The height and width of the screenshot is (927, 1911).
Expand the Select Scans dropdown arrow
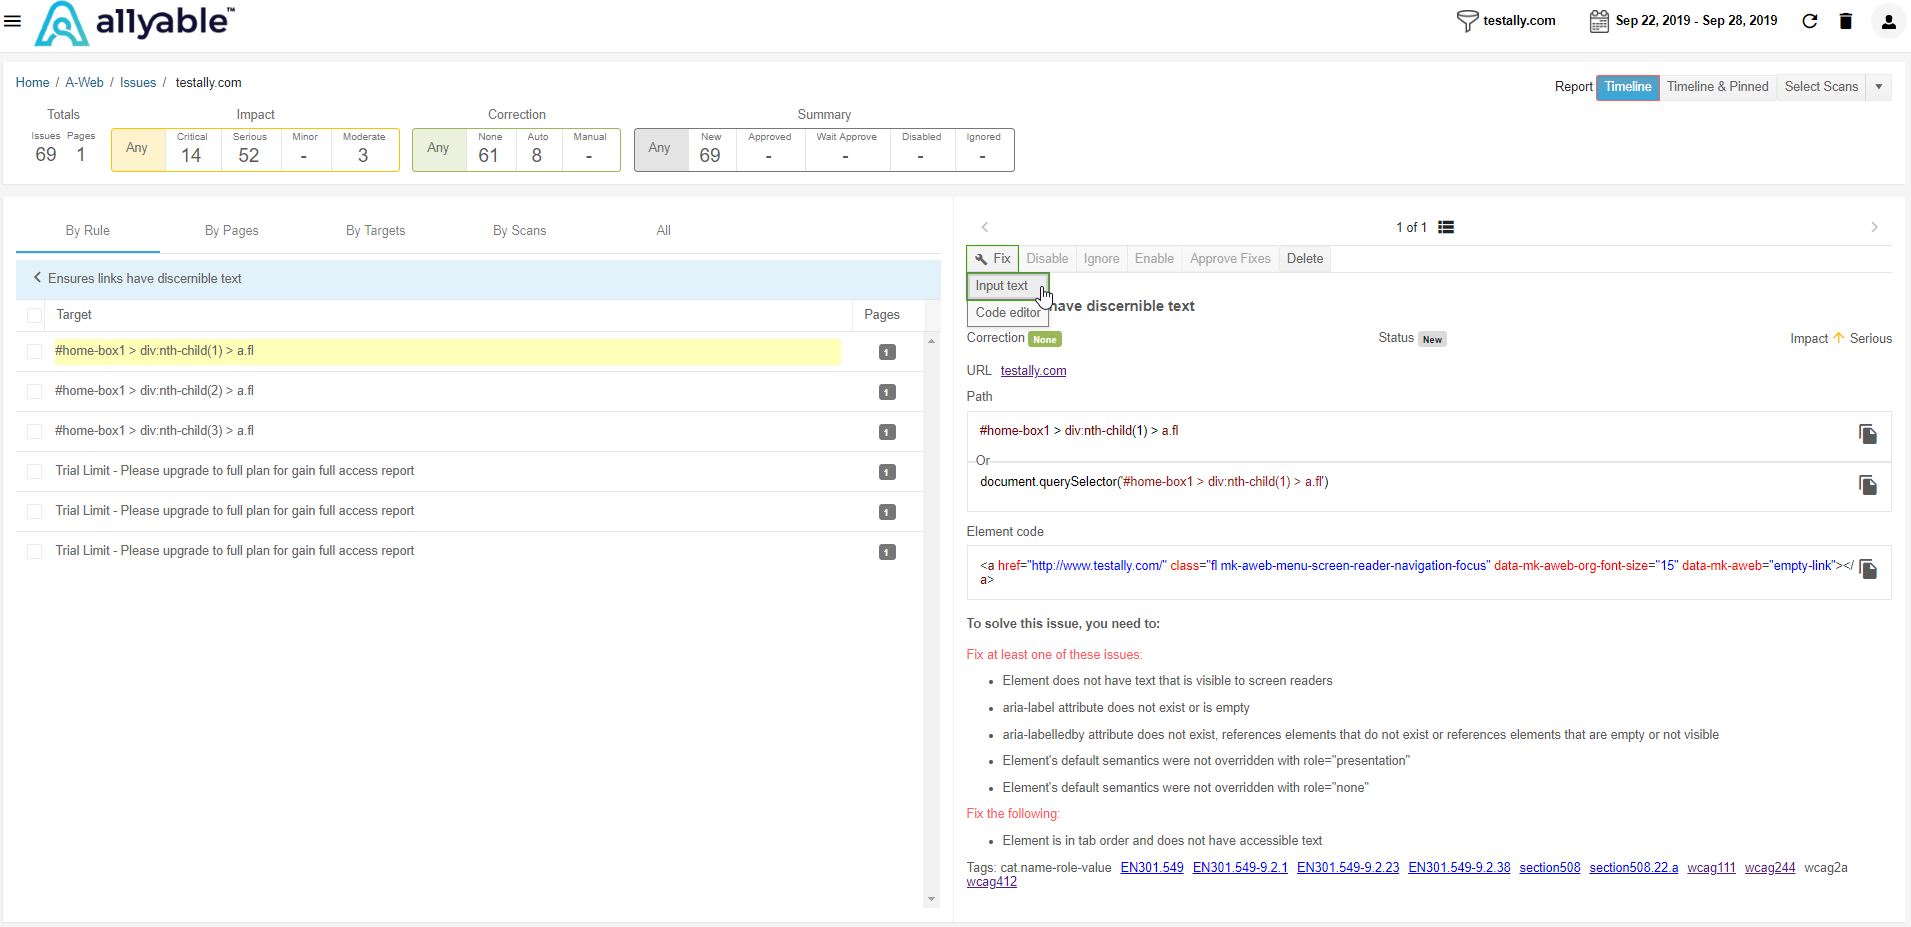coord(1879,87)
